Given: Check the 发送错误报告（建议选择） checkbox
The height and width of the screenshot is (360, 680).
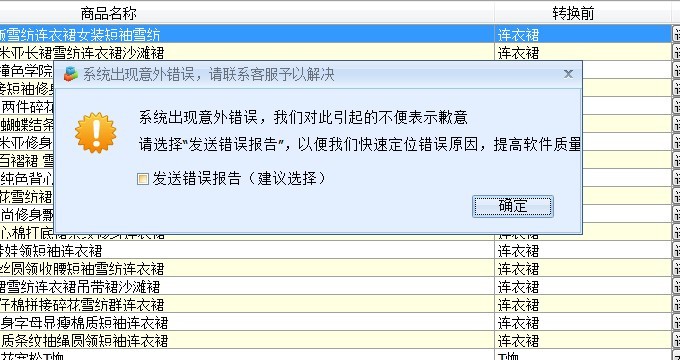Looking at the screenshot, I should pos(143,179).
